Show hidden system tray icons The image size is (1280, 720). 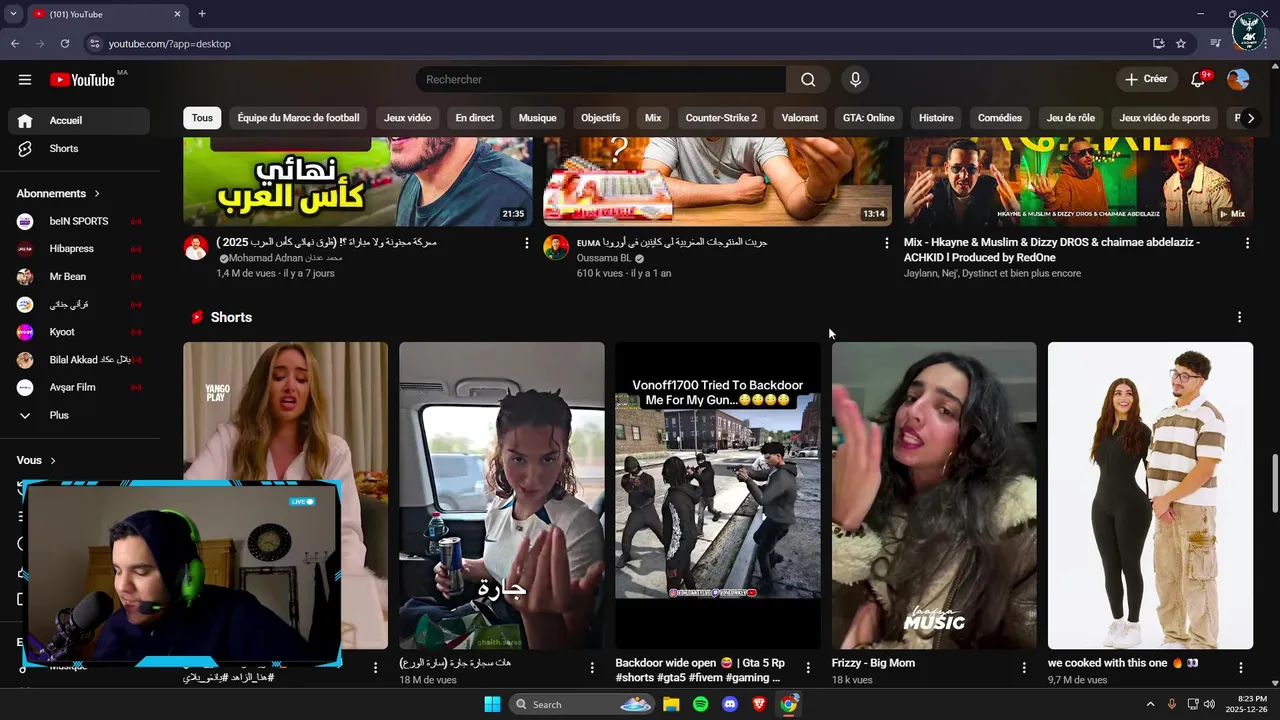(1150, 704)
